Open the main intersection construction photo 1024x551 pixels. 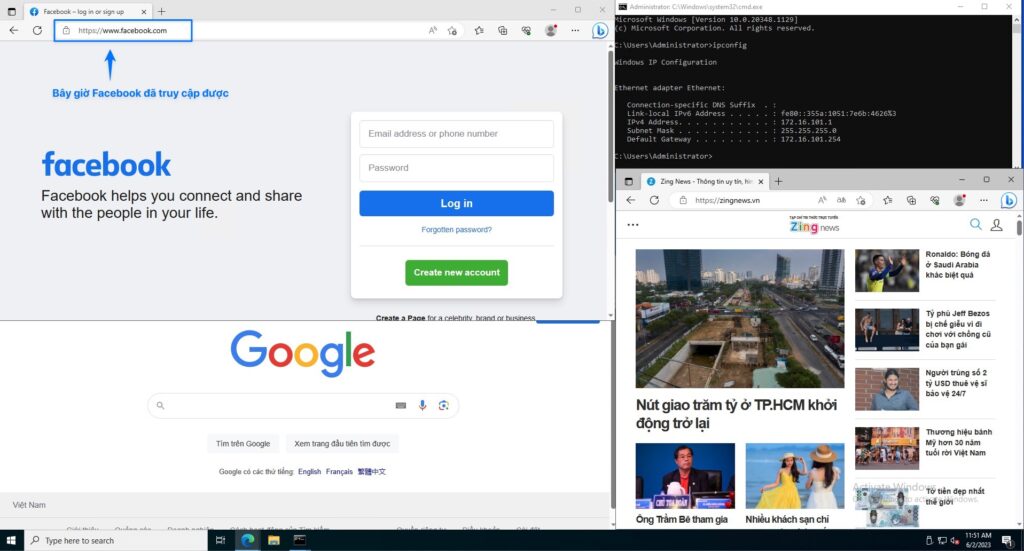click(x=740, y=319)
